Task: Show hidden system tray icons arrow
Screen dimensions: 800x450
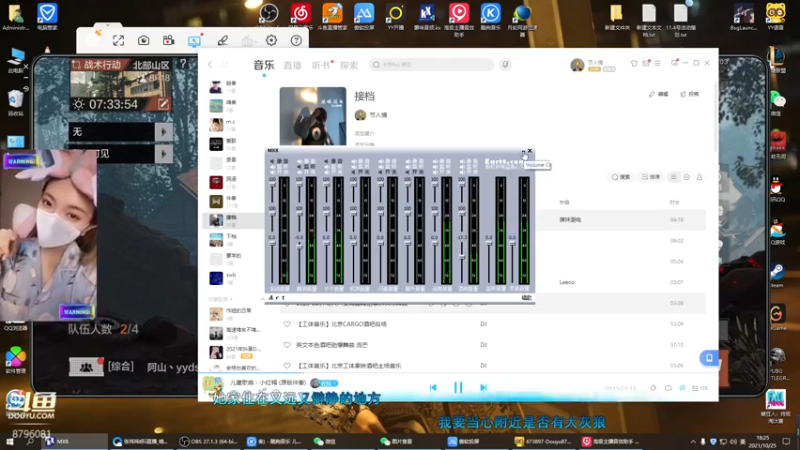Action: click(x=693, y=441)
